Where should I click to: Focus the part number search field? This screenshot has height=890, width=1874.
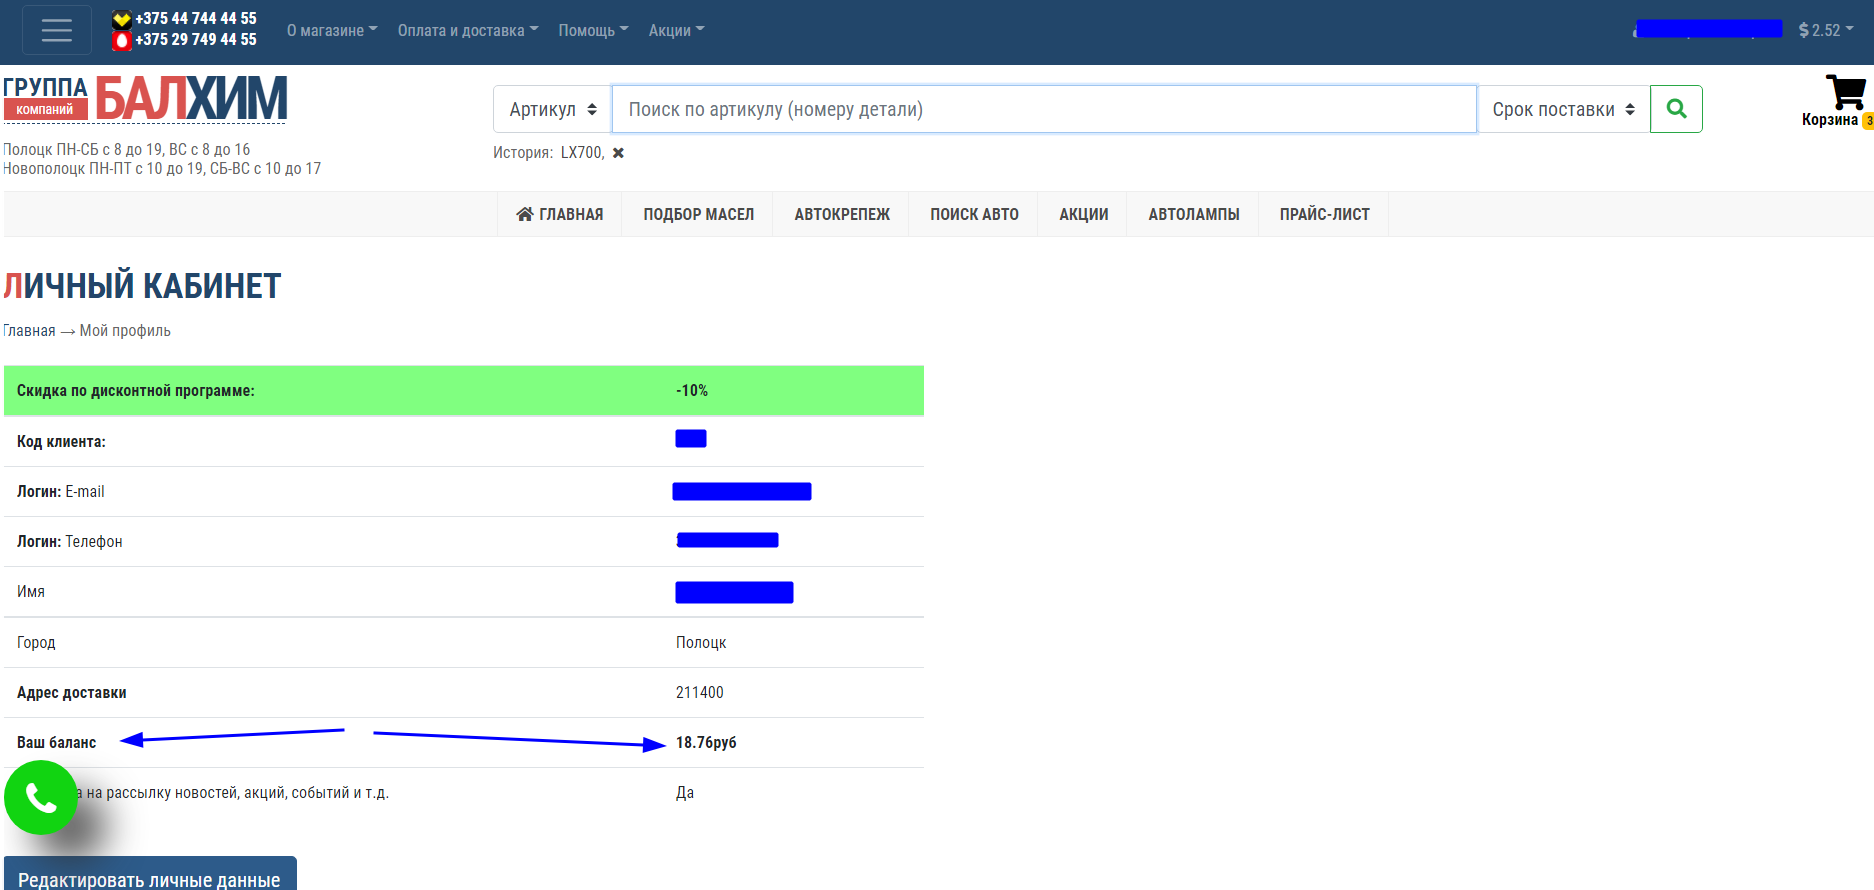(x=1043, y=109)
